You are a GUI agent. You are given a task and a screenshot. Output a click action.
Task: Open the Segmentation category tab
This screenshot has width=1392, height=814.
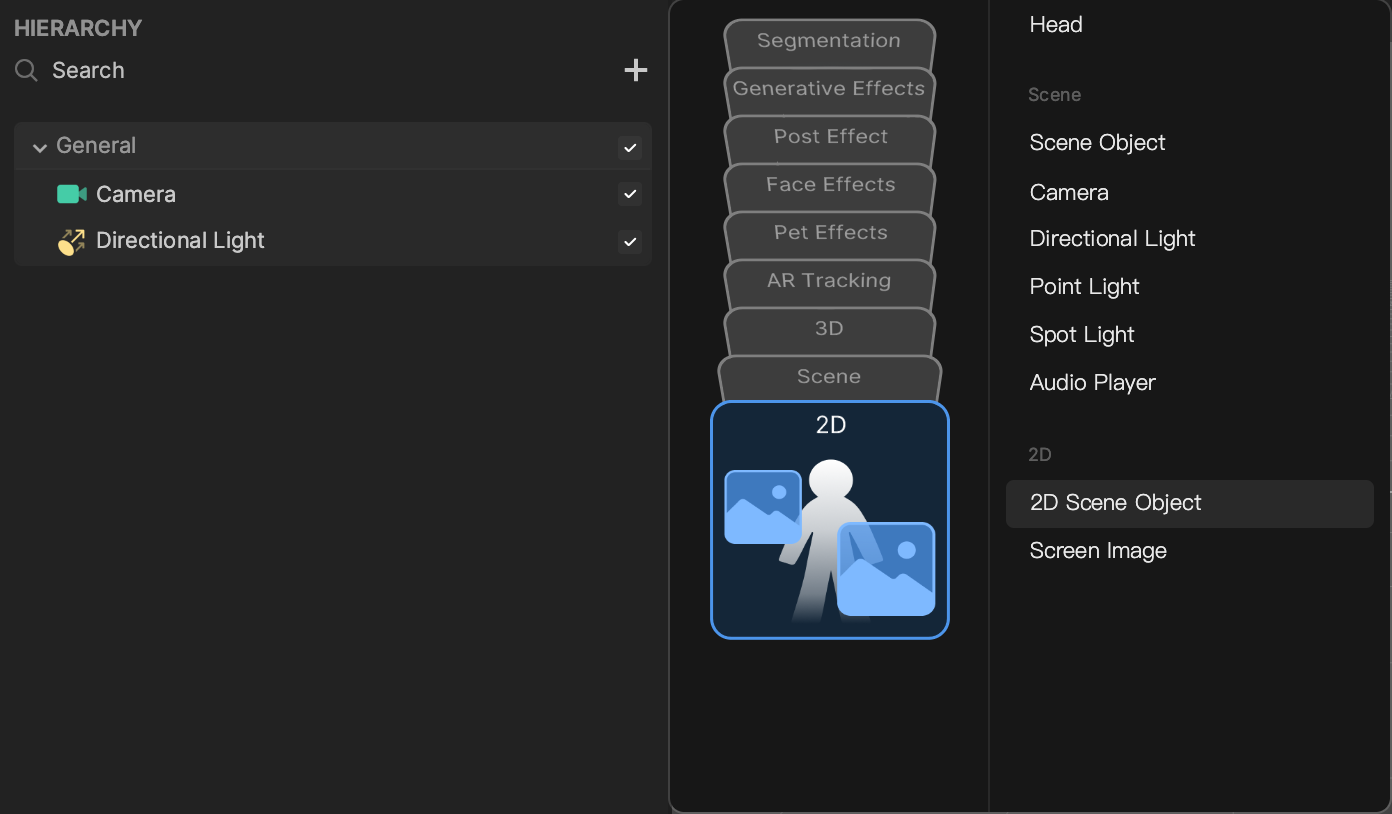coord(829,41)
